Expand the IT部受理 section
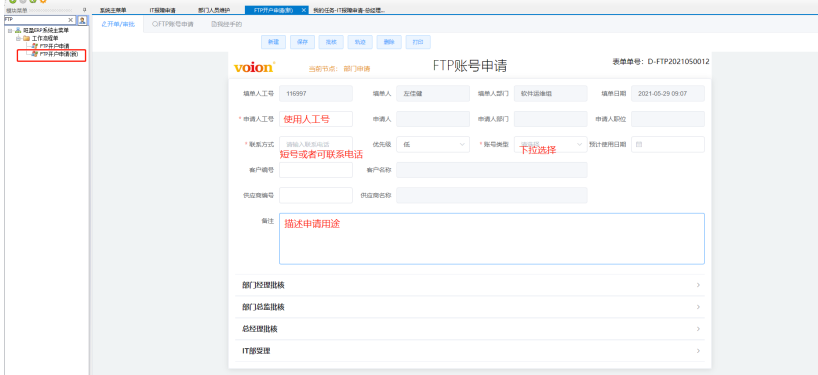The width and height of the screenshot is (818, 375). pos(470,351)
